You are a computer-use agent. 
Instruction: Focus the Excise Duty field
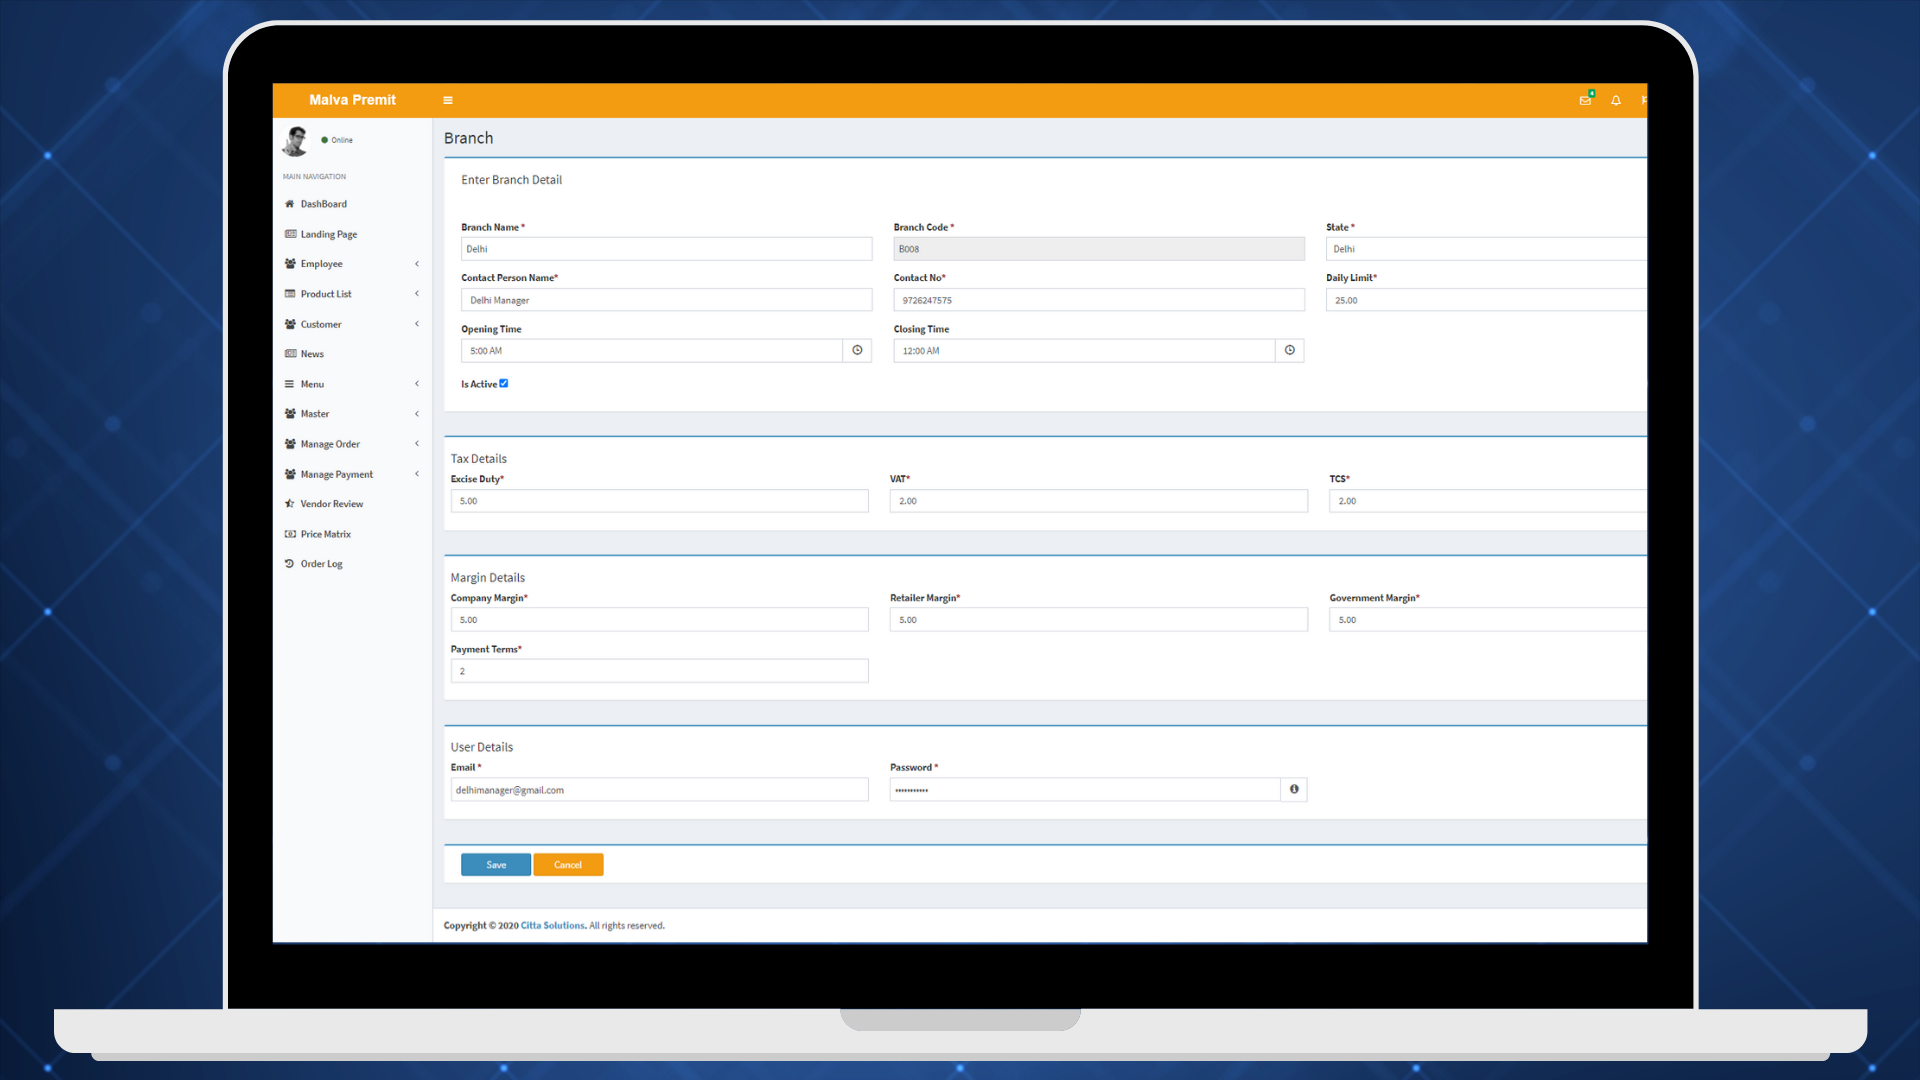[x=660, y=501]
